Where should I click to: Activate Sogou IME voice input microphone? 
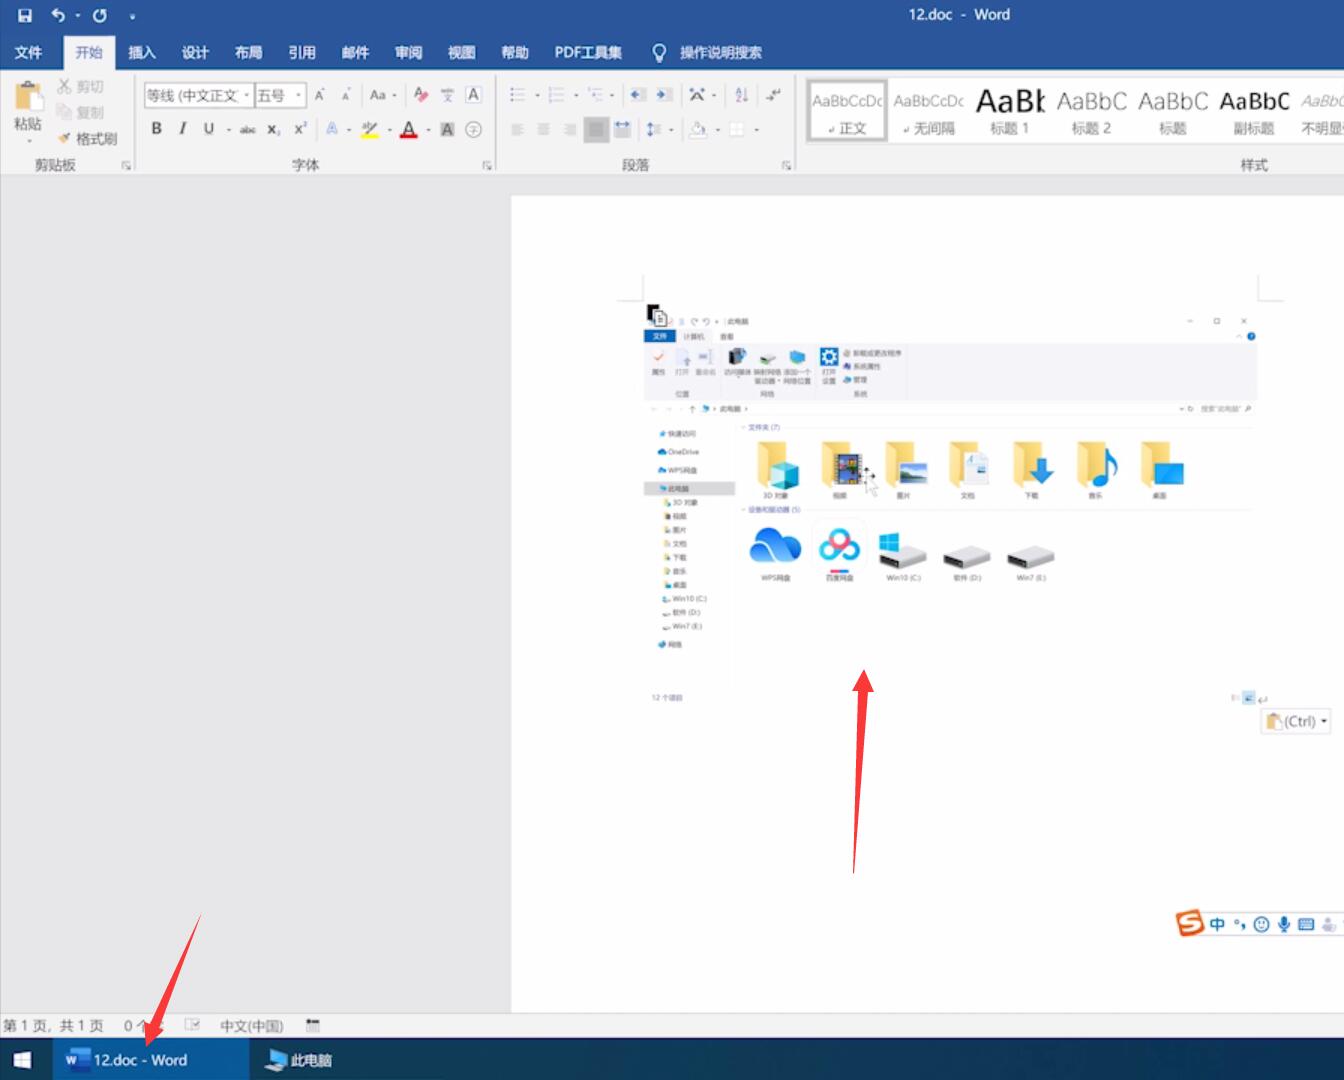pos(1283,924)
